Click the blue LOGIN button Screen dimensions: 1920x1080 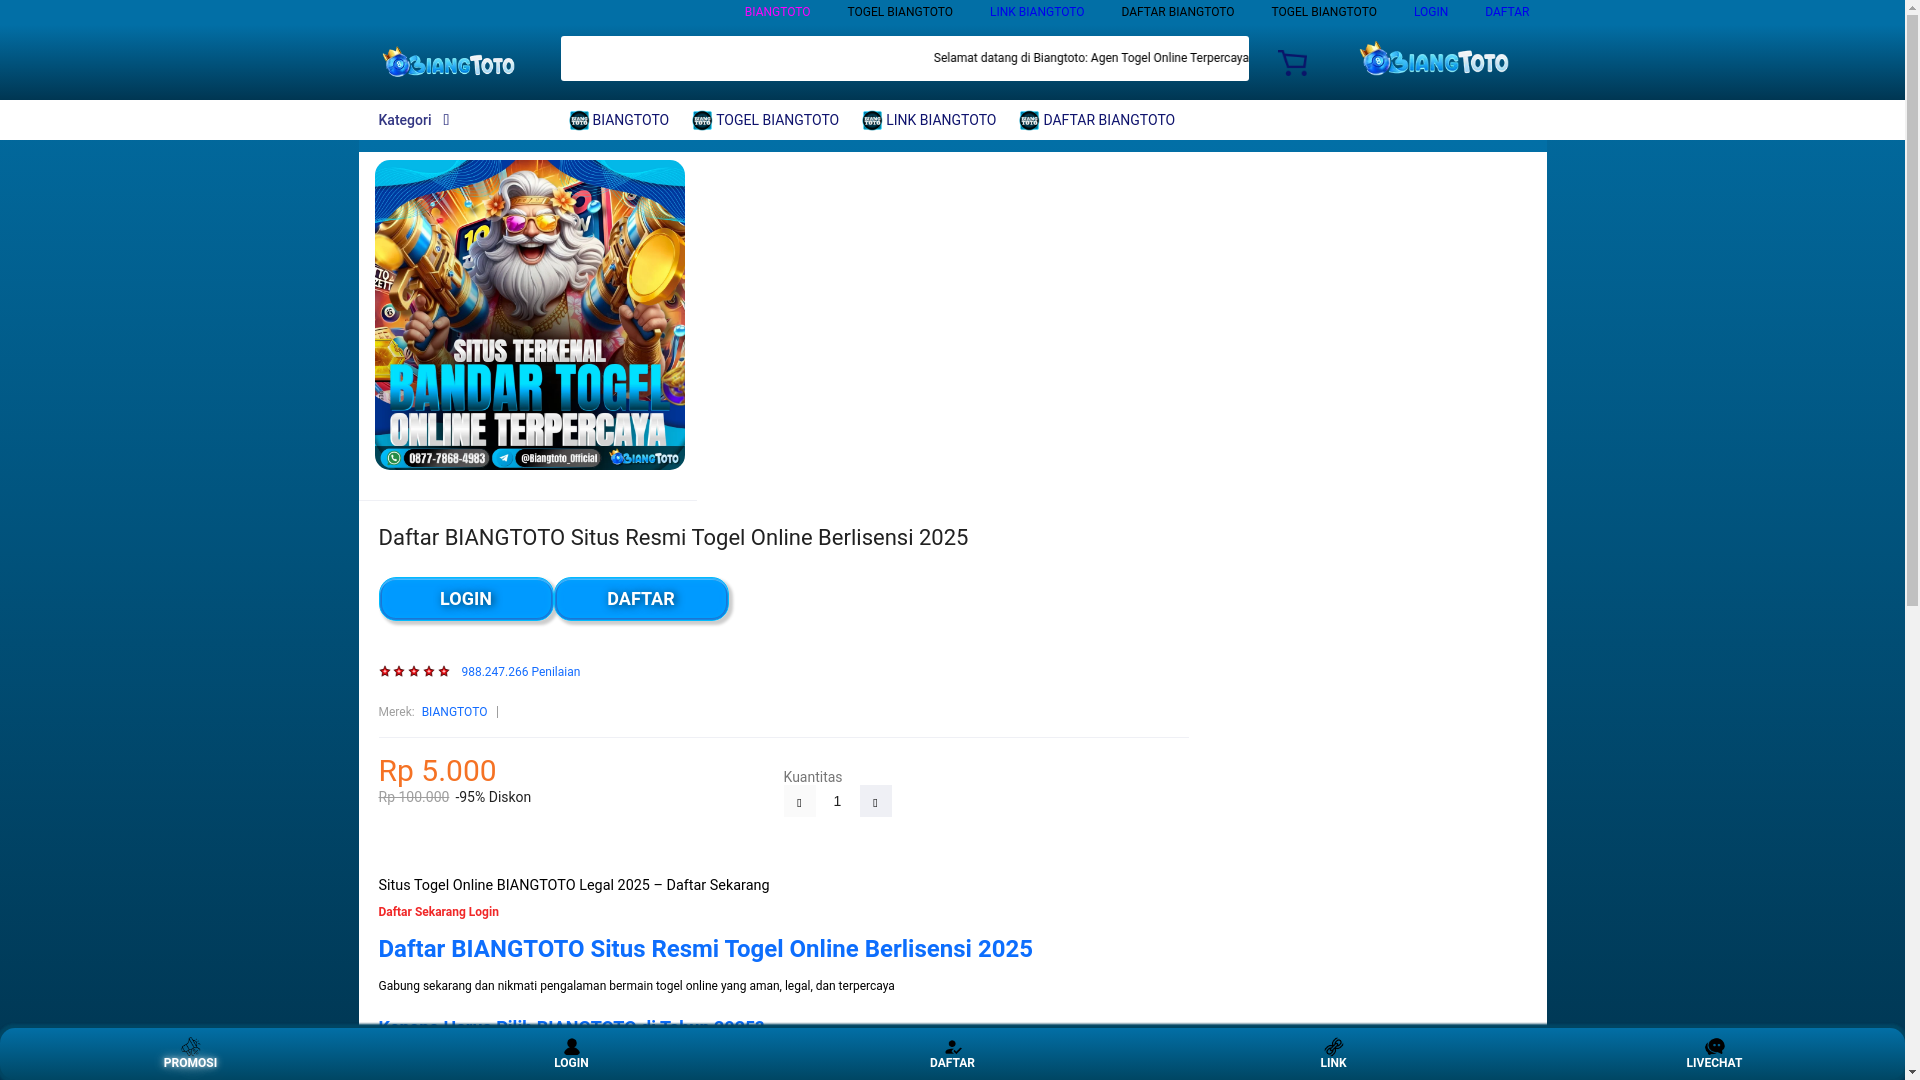click(466, 599)
